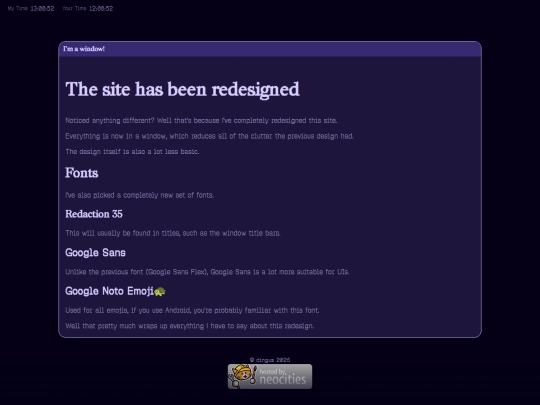540x405 pixels.
Task: Click the line 'Noticed anything different?'
Action: click(x=201, y=121)
